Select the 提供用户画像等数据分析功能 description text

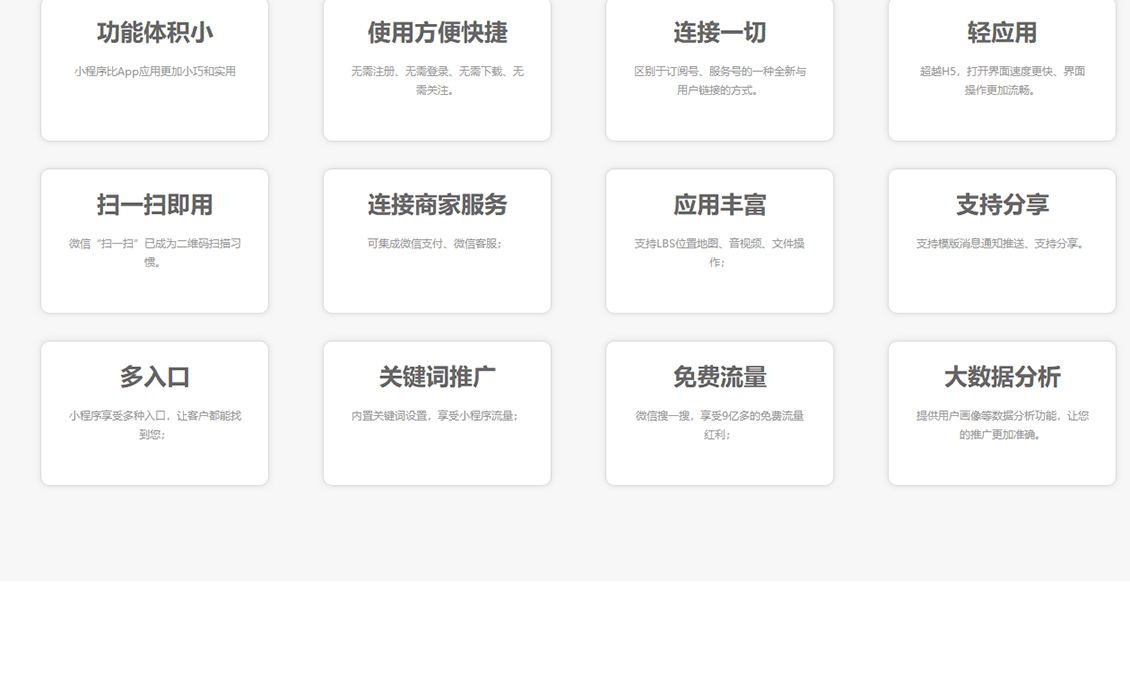pos(1002,425)
